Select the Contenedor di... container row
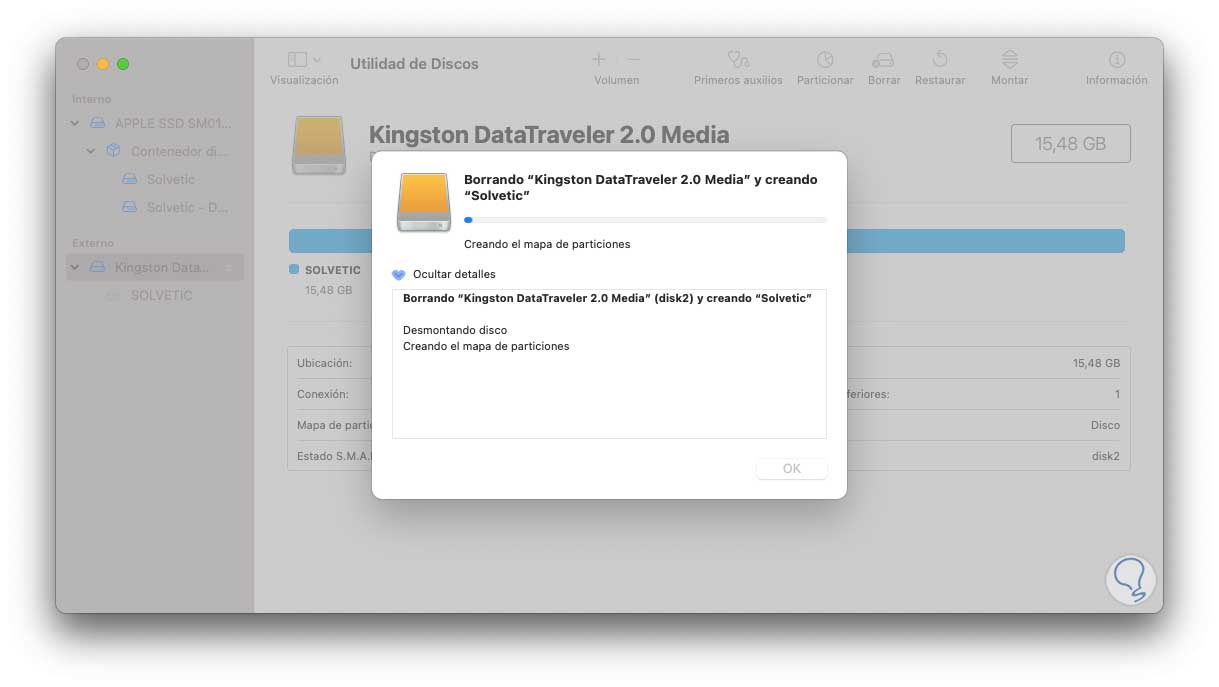This screenshot has height=687, width=1219. tap(155, 151)
